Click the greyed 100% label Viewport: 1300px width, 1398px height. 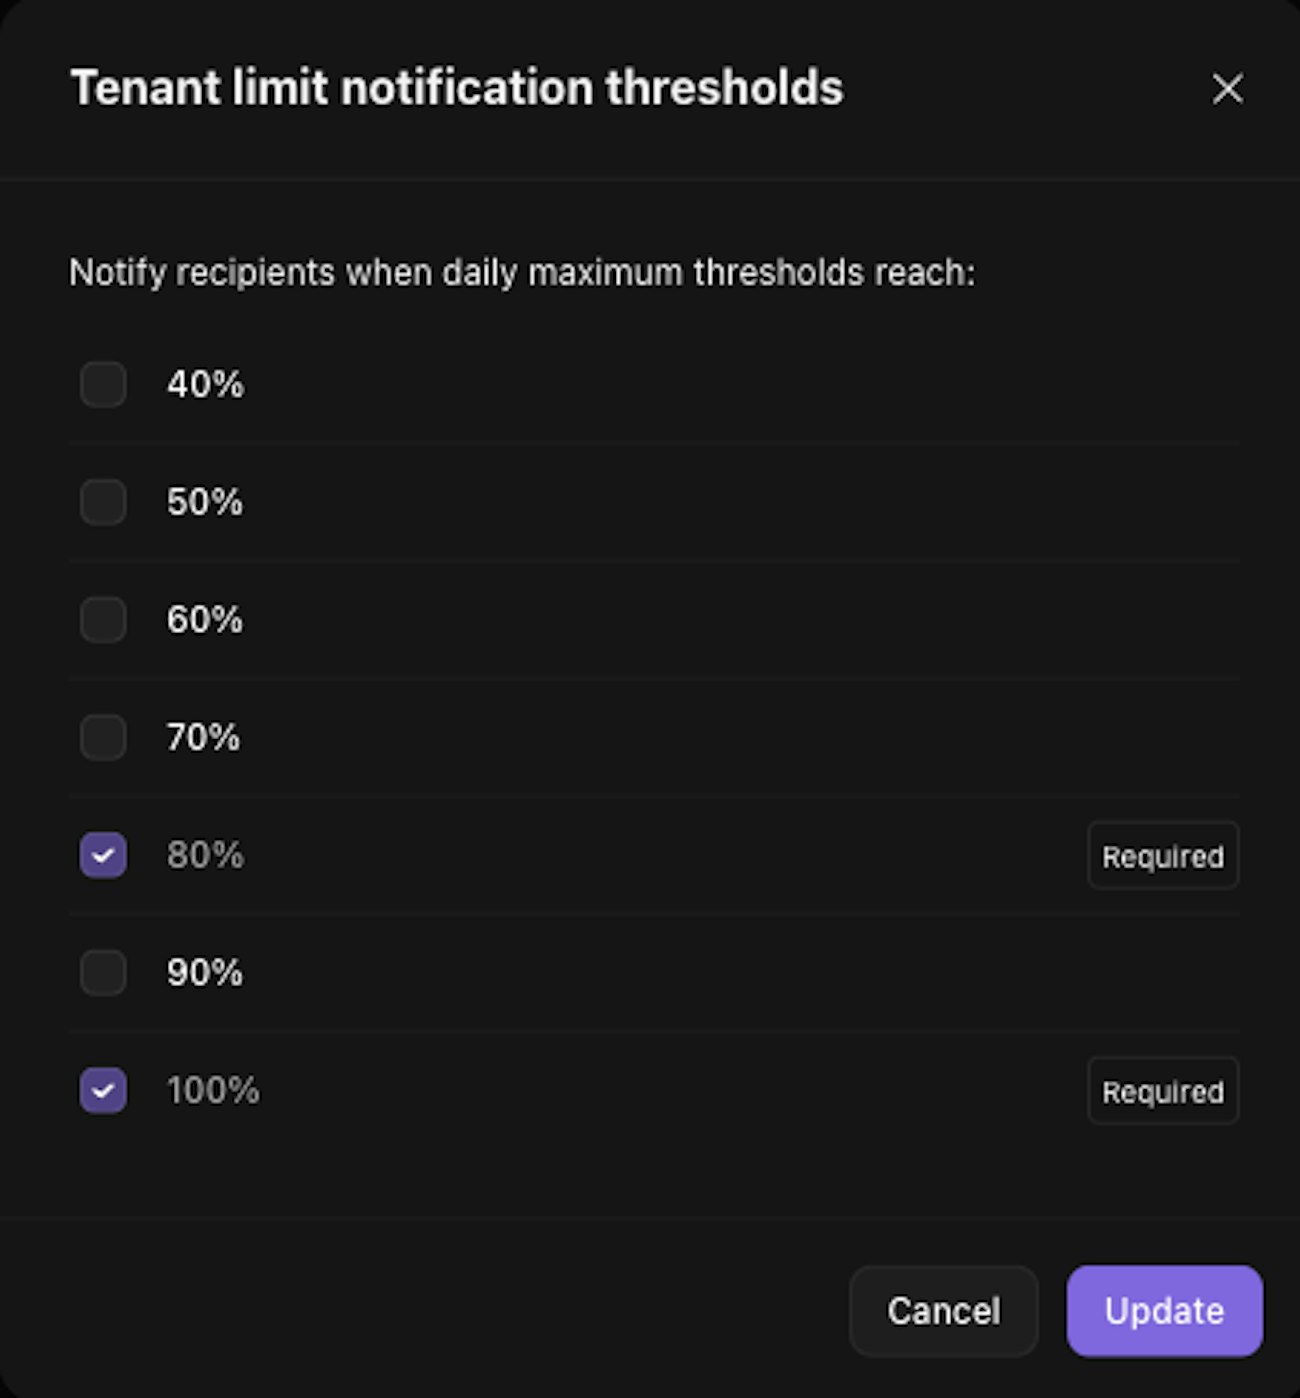tap(213, 1091)
